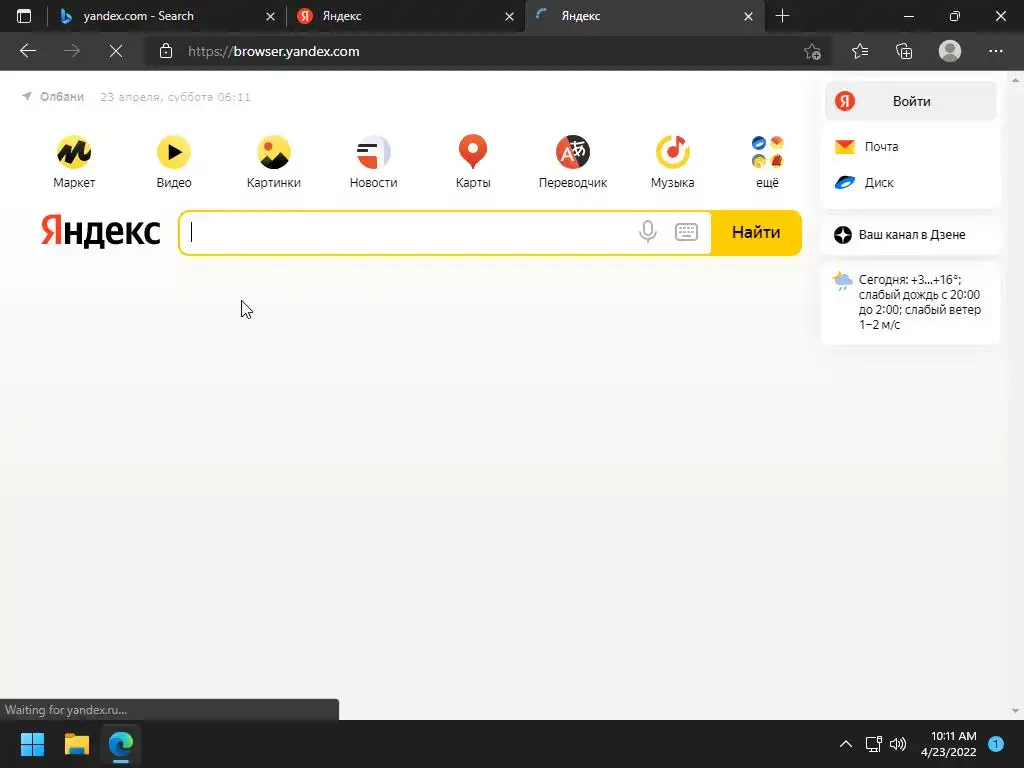This screenshot has height=768, width=1024.
Task: Show hidden system tray icons
Action: (x=845, y=744)
